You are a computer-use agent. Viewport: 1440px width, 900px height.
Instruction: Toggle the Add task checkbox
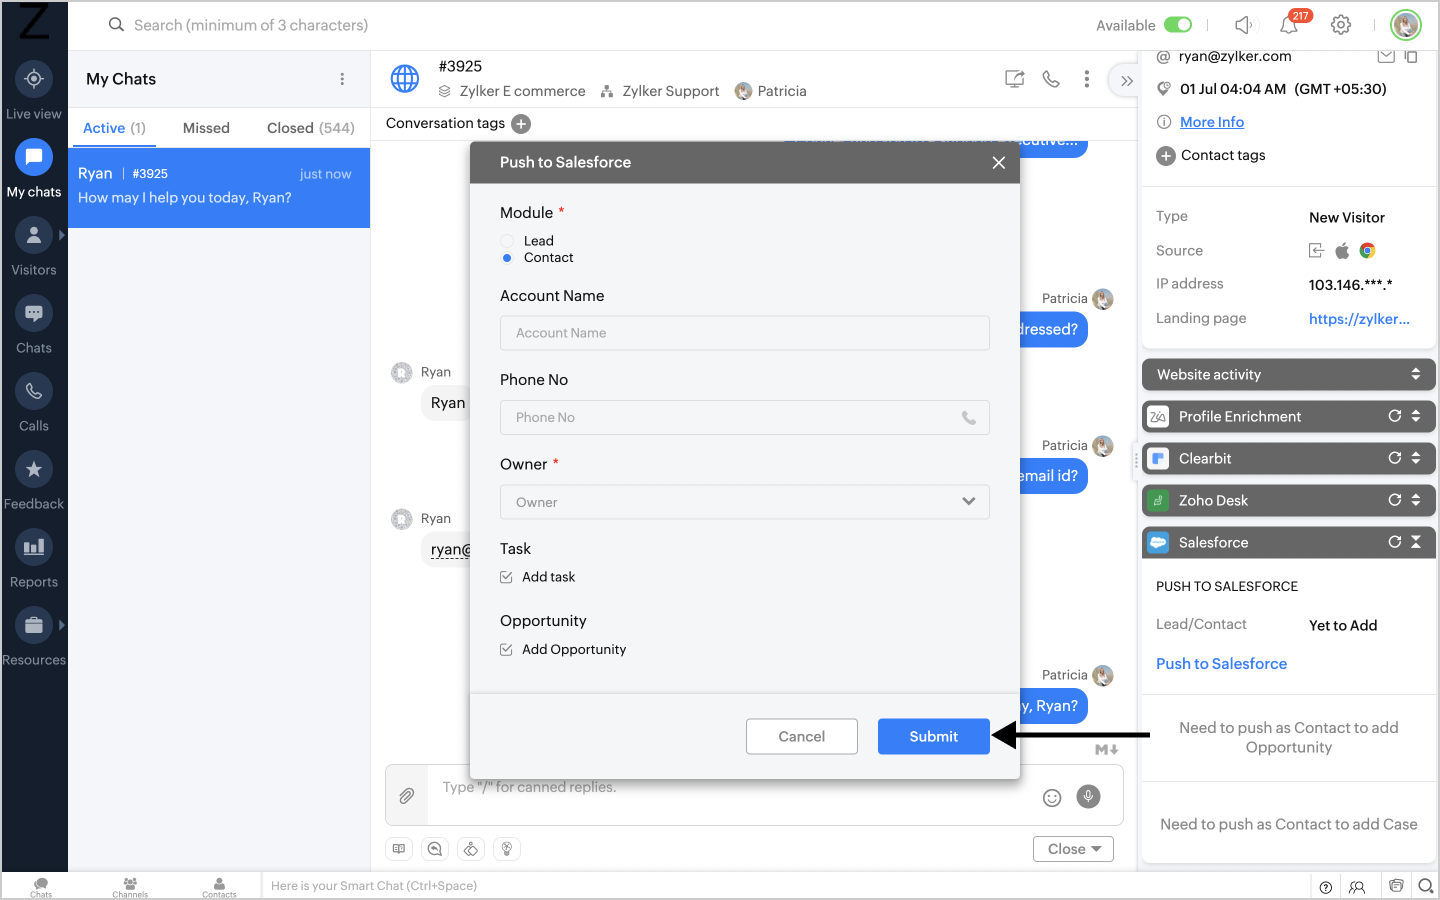click(x=506, y=577)
